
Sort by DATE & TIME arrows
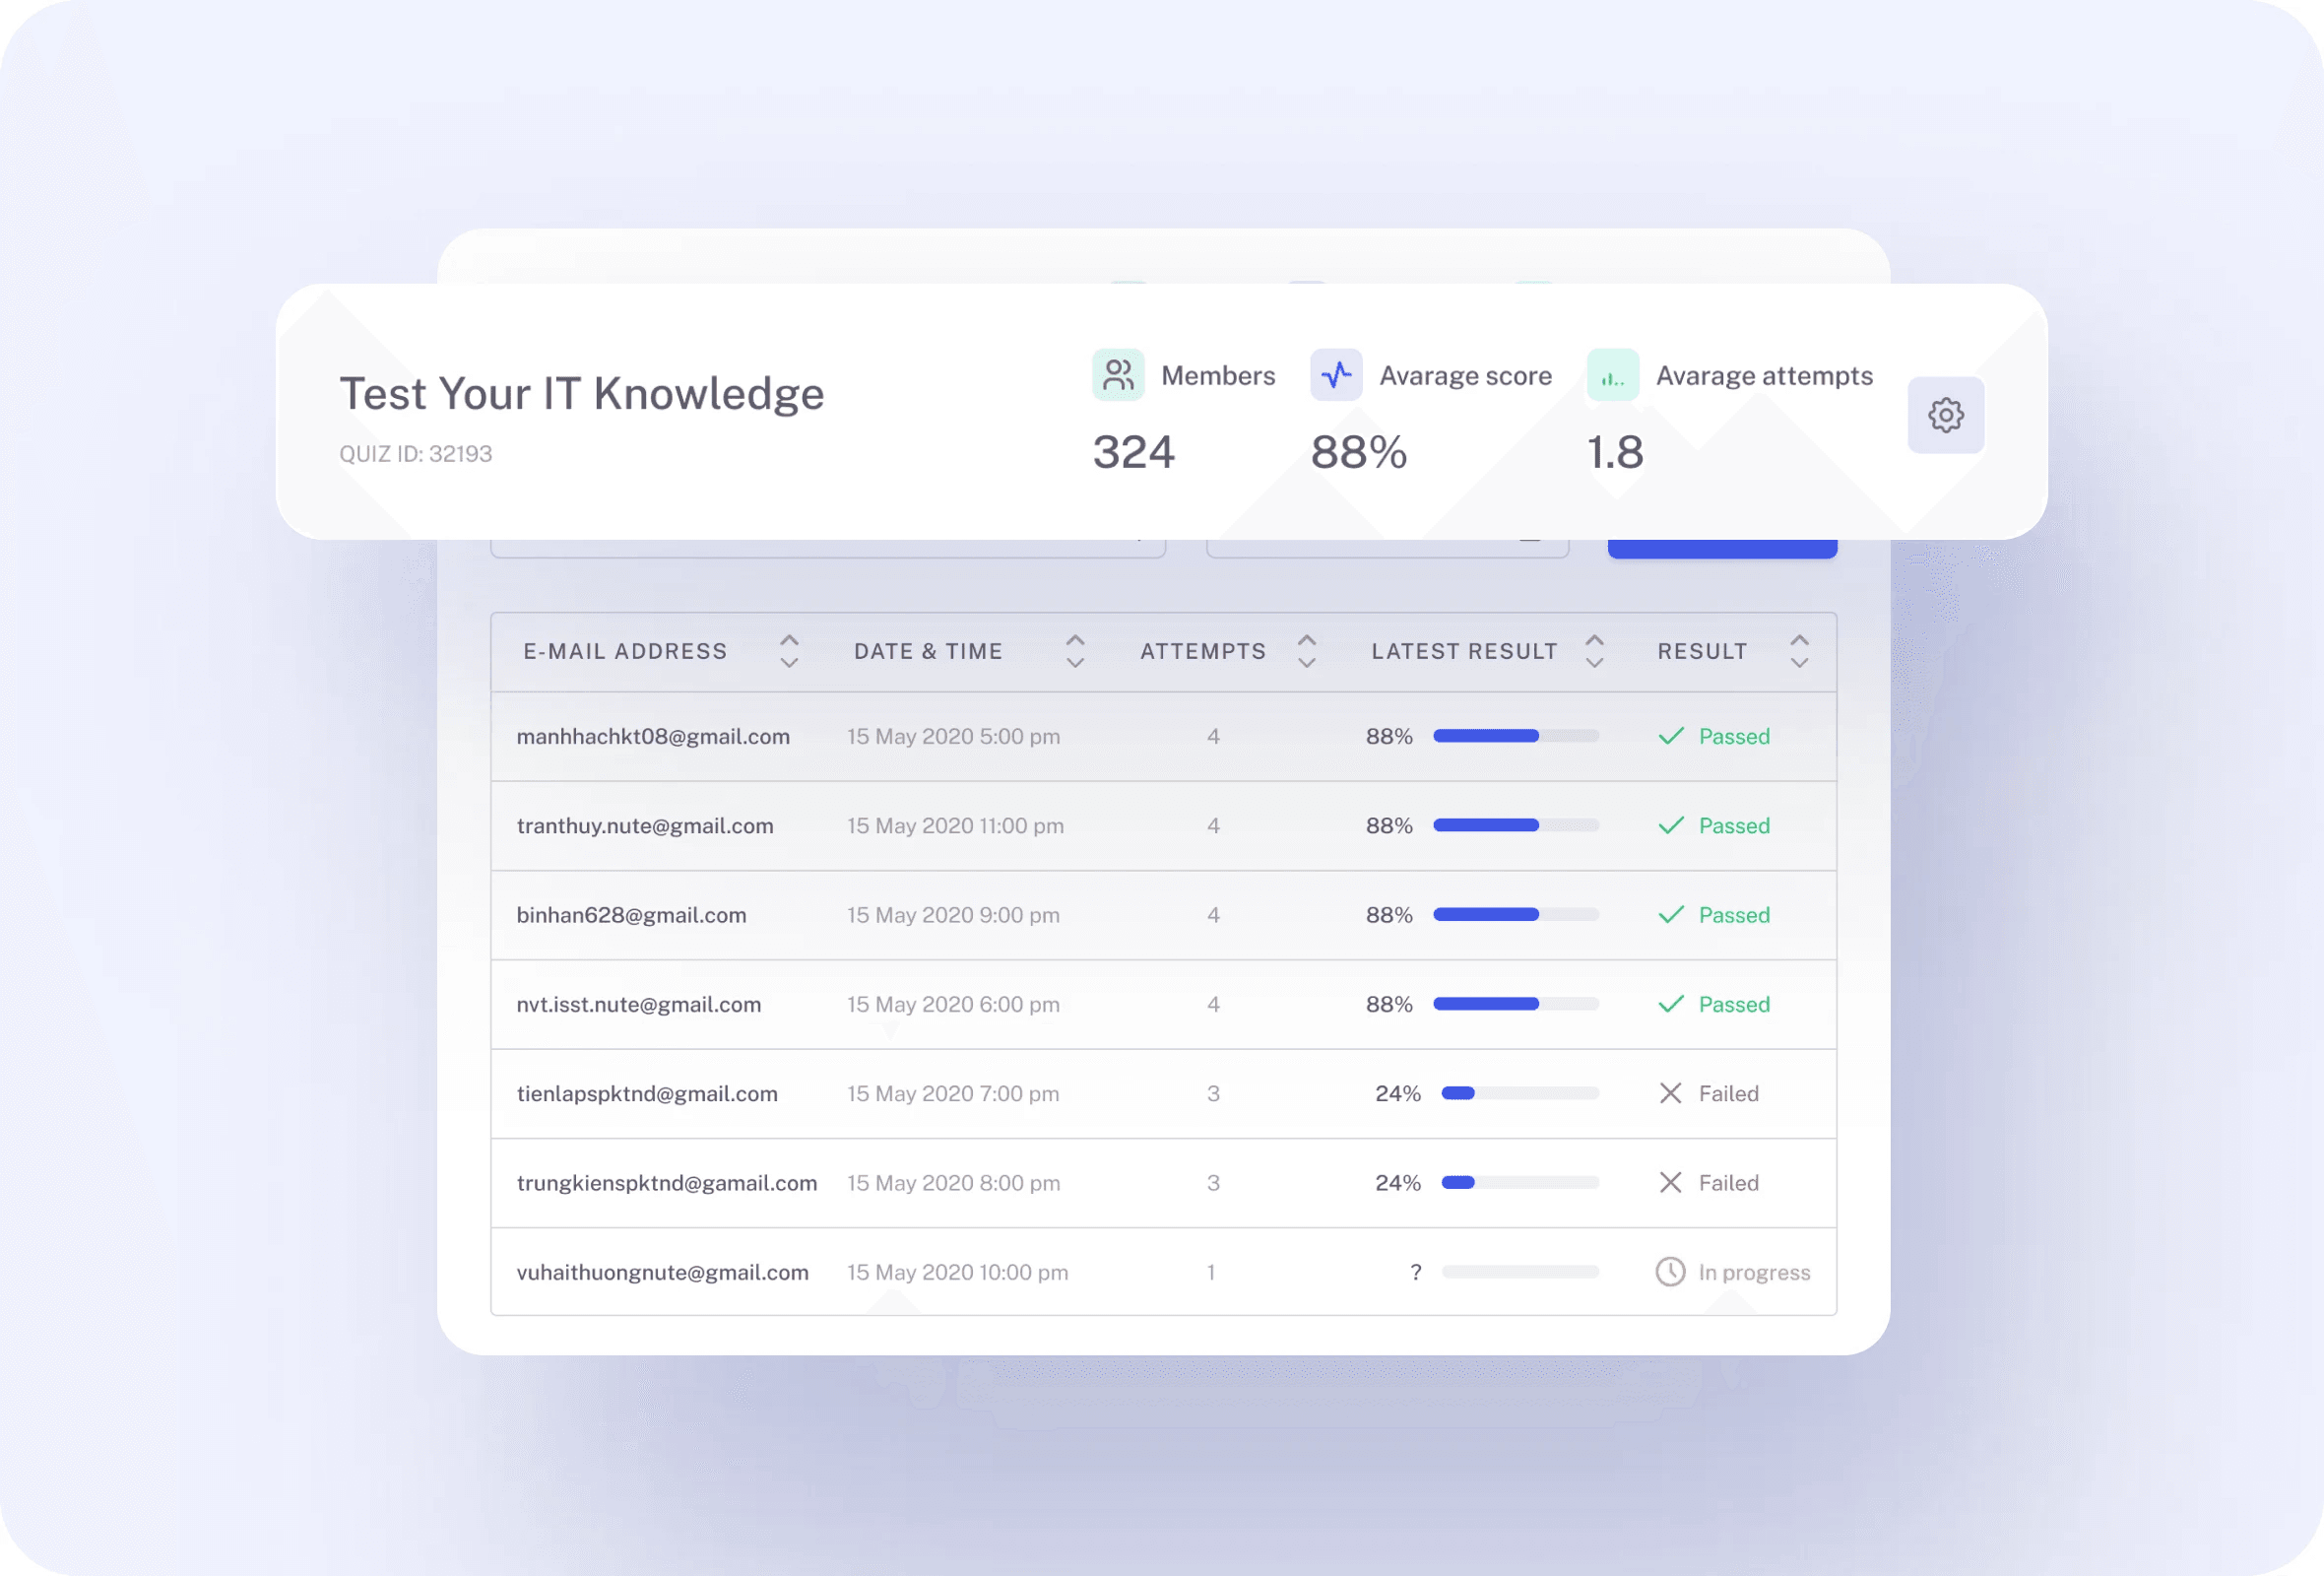click(1075, 651)
